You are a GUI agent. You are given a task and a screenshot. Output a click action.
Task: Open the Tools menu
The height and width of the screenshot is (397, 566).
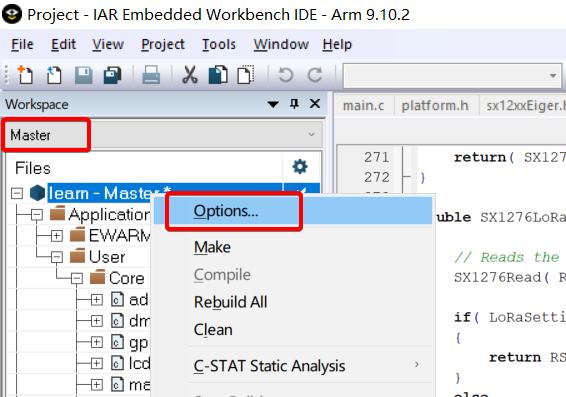tap(219, 44)
